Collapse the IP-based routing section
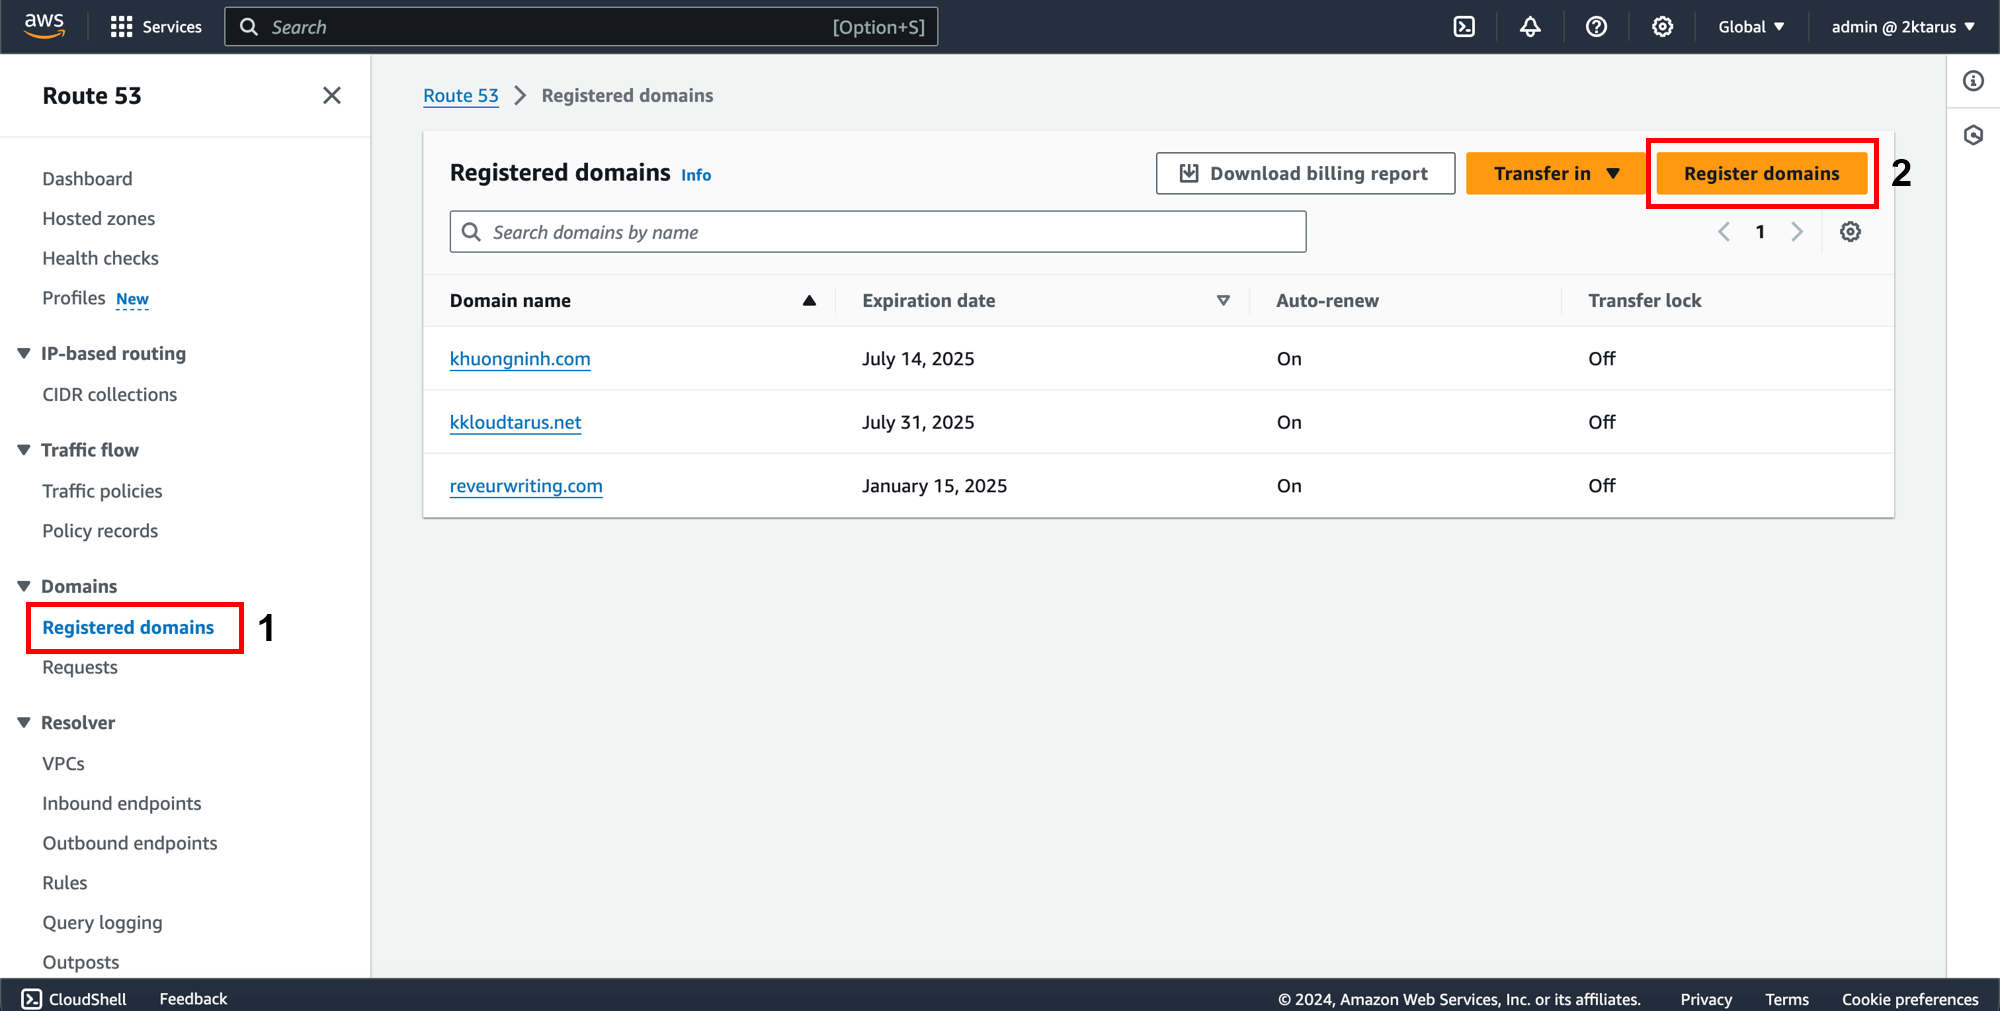The image size is (2000, 1011). [x=24, y=353]
